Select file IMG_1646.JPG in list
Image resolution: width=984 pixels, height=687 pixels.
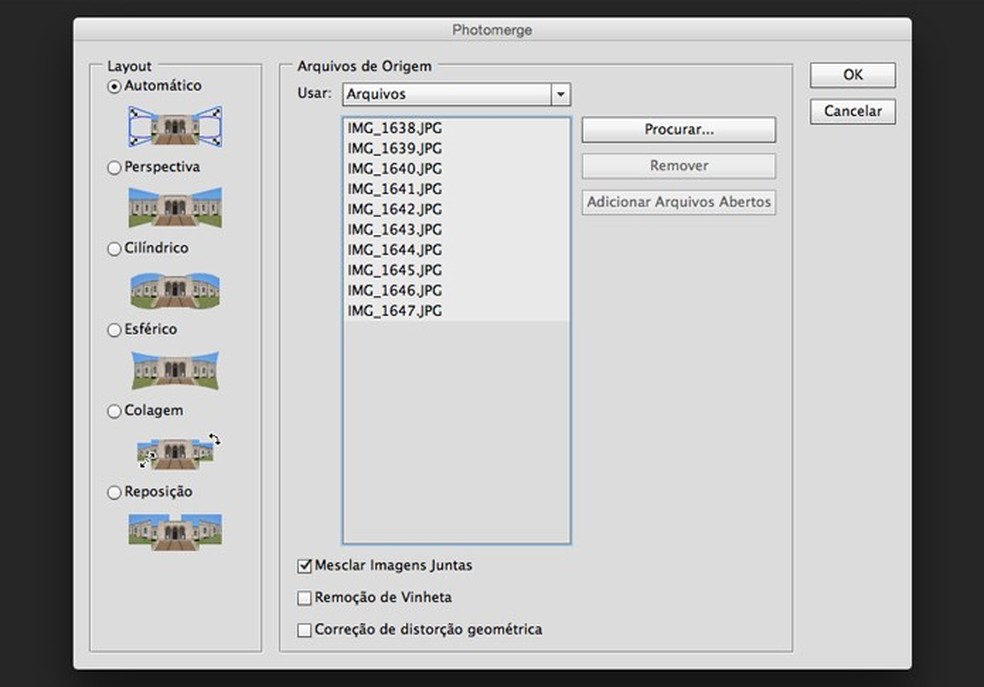tap(456, 290)
